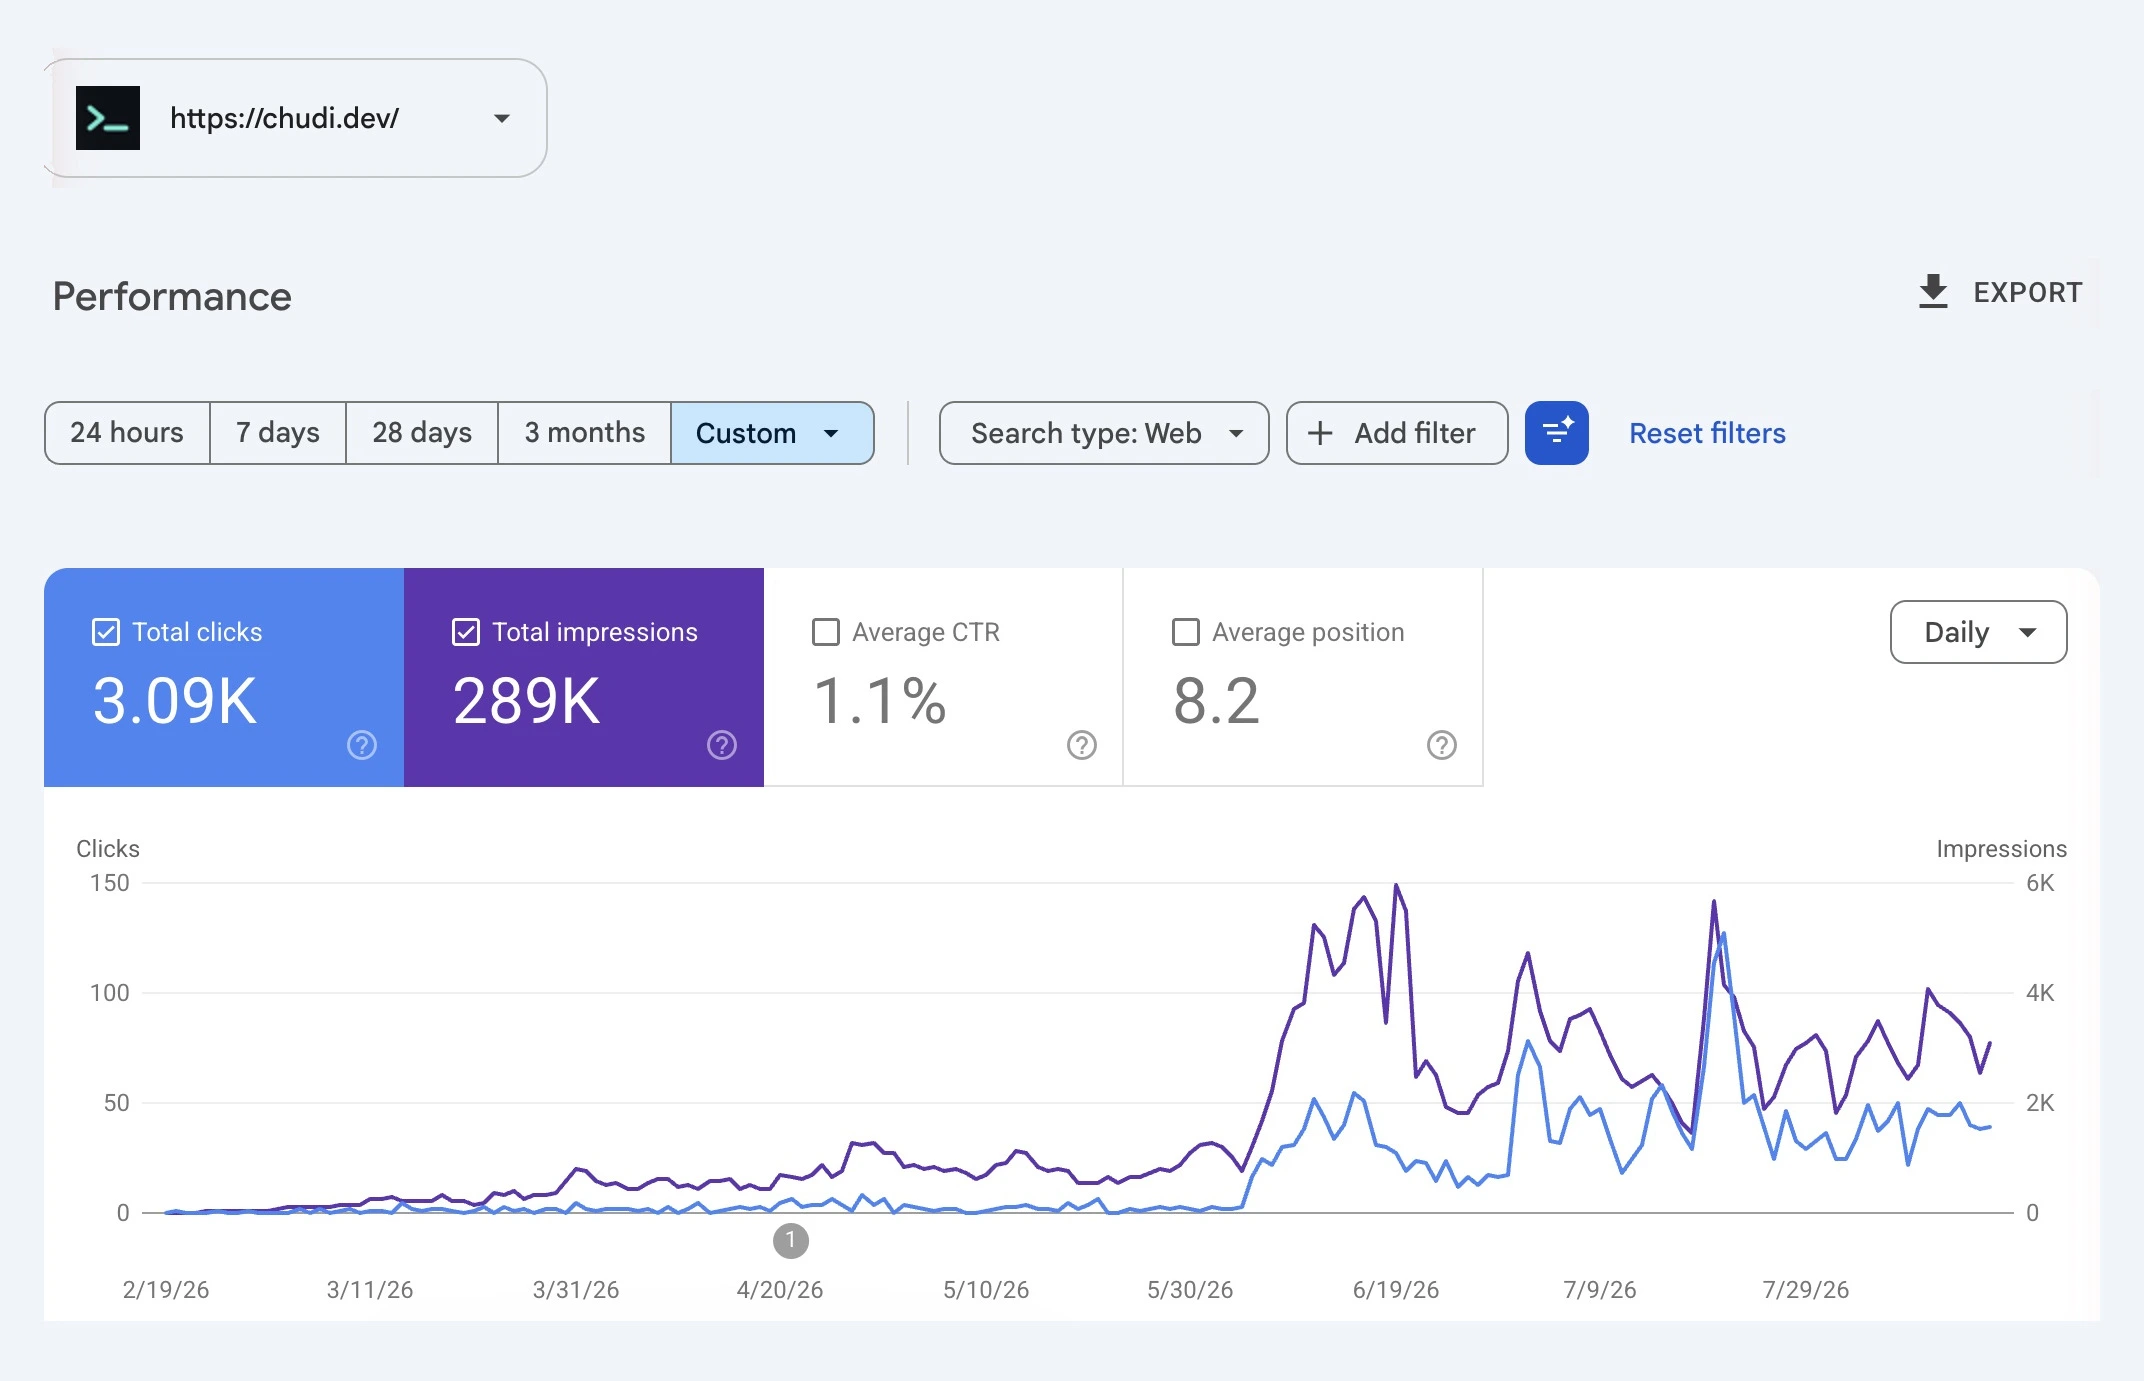Screen dimensions: 2144x1381
Task: Click the help icon in Total clicks card
Action: 362,745
